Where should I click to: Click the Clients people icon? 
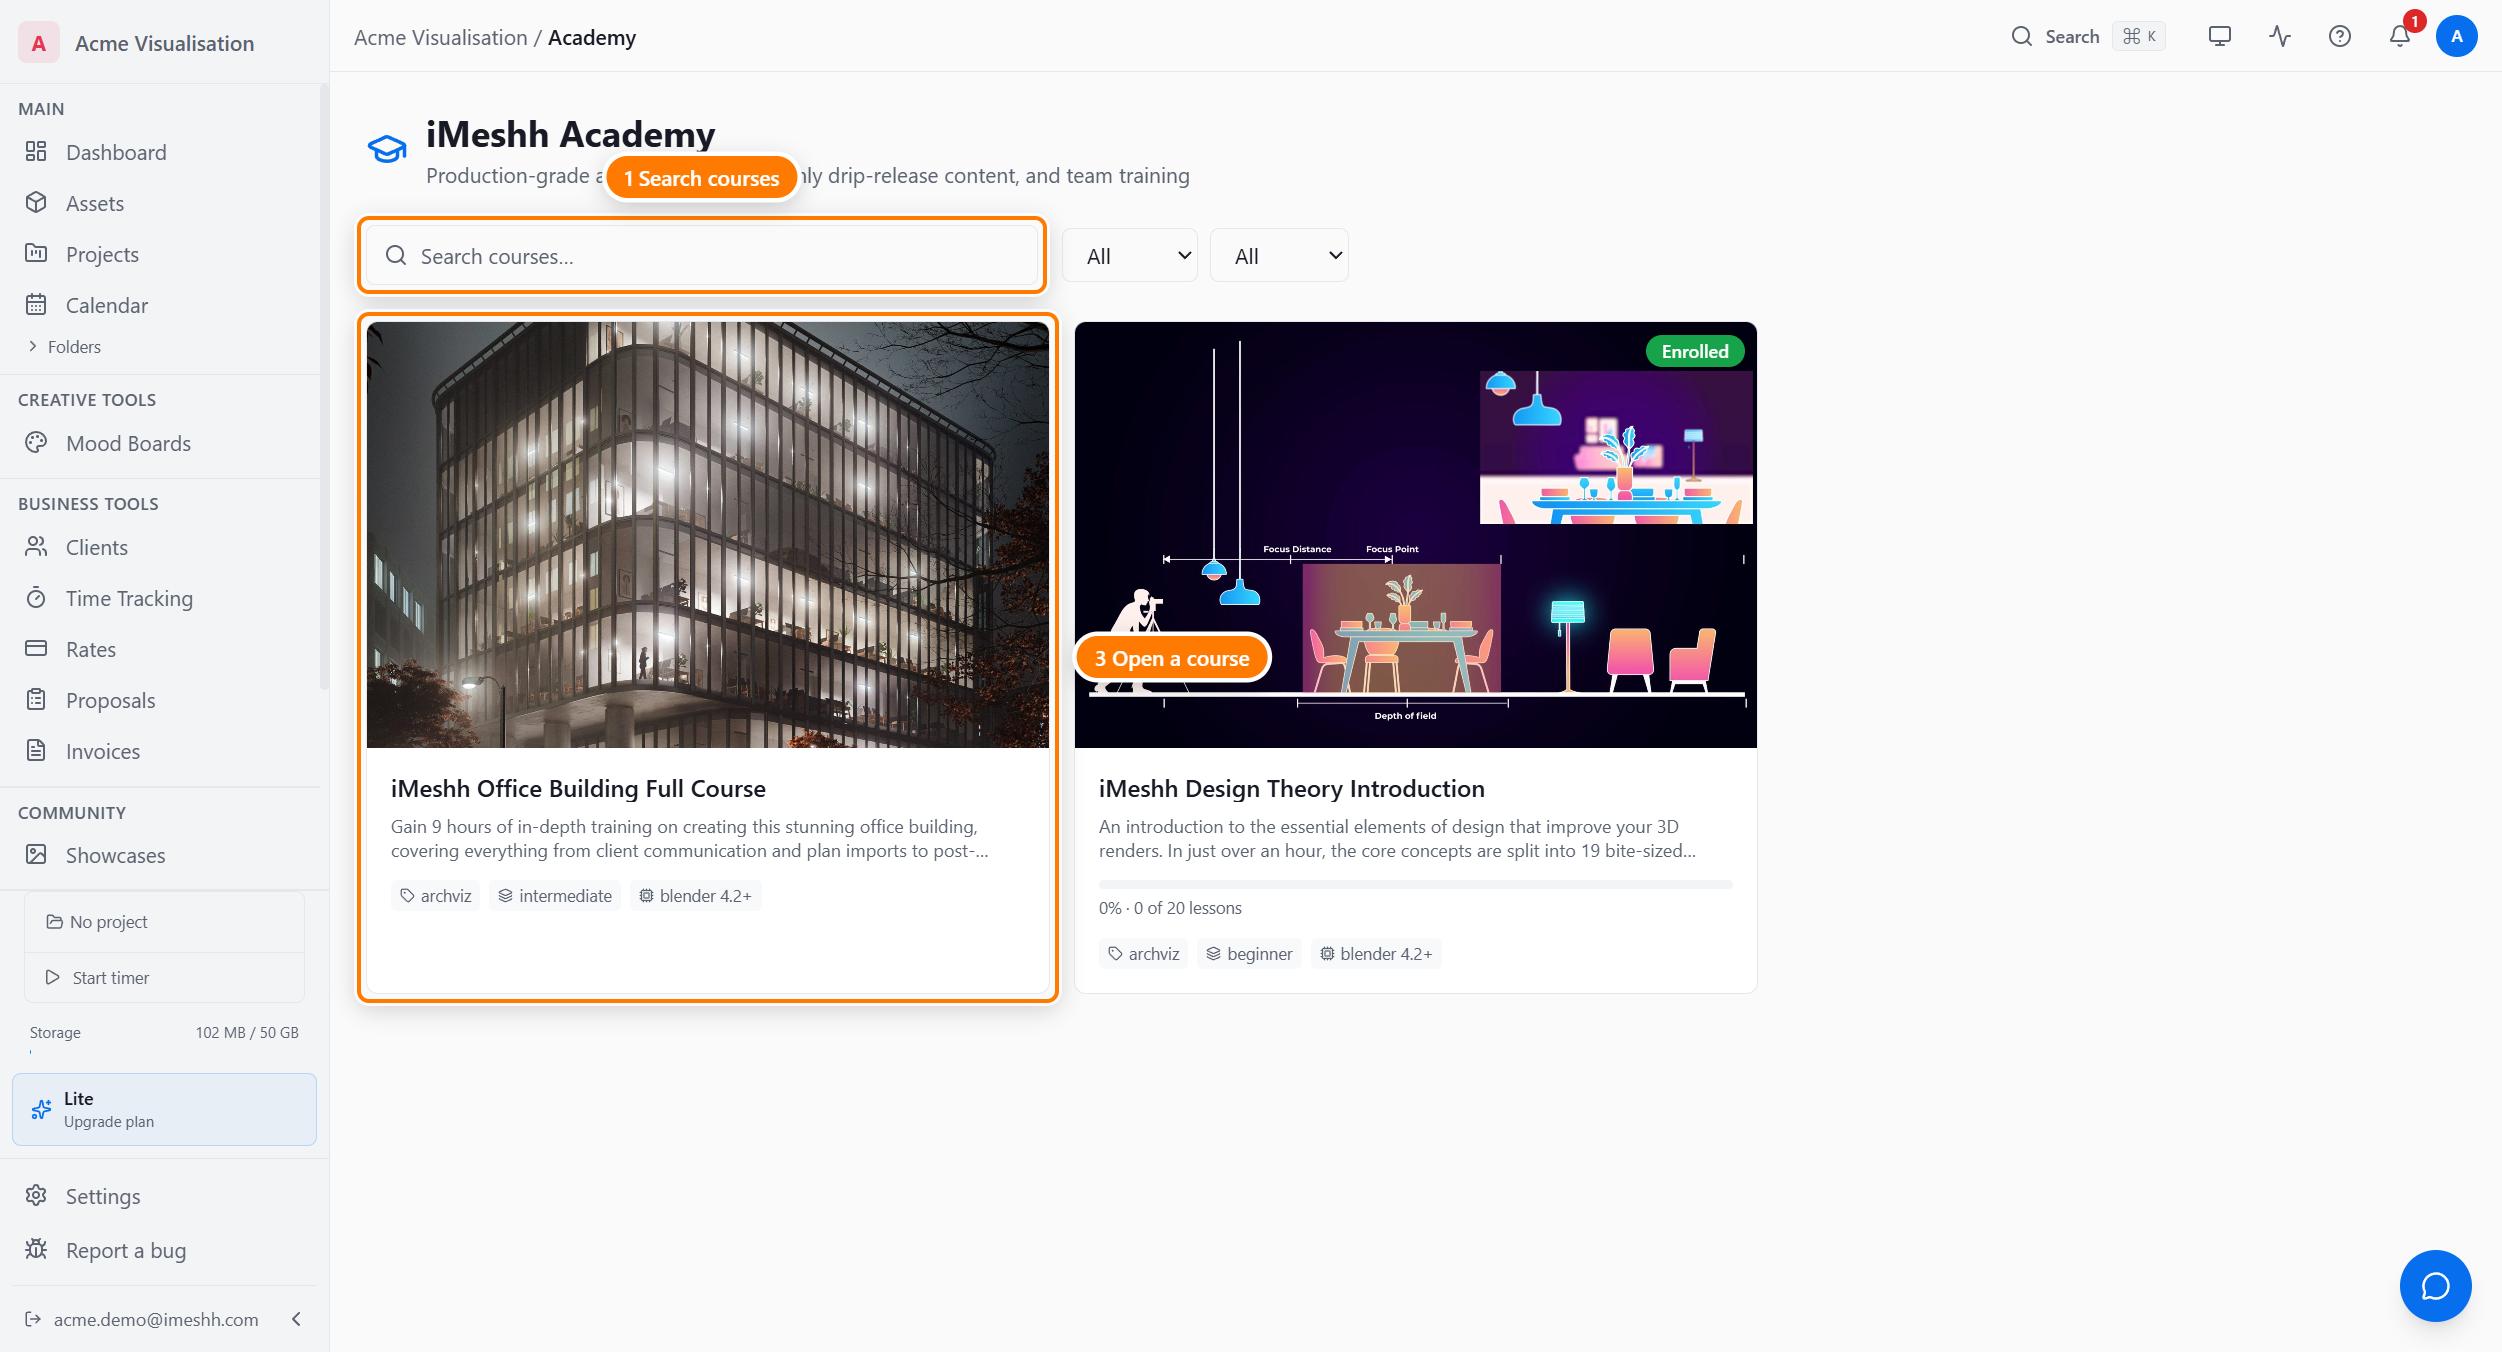click(x=36, y=547)
